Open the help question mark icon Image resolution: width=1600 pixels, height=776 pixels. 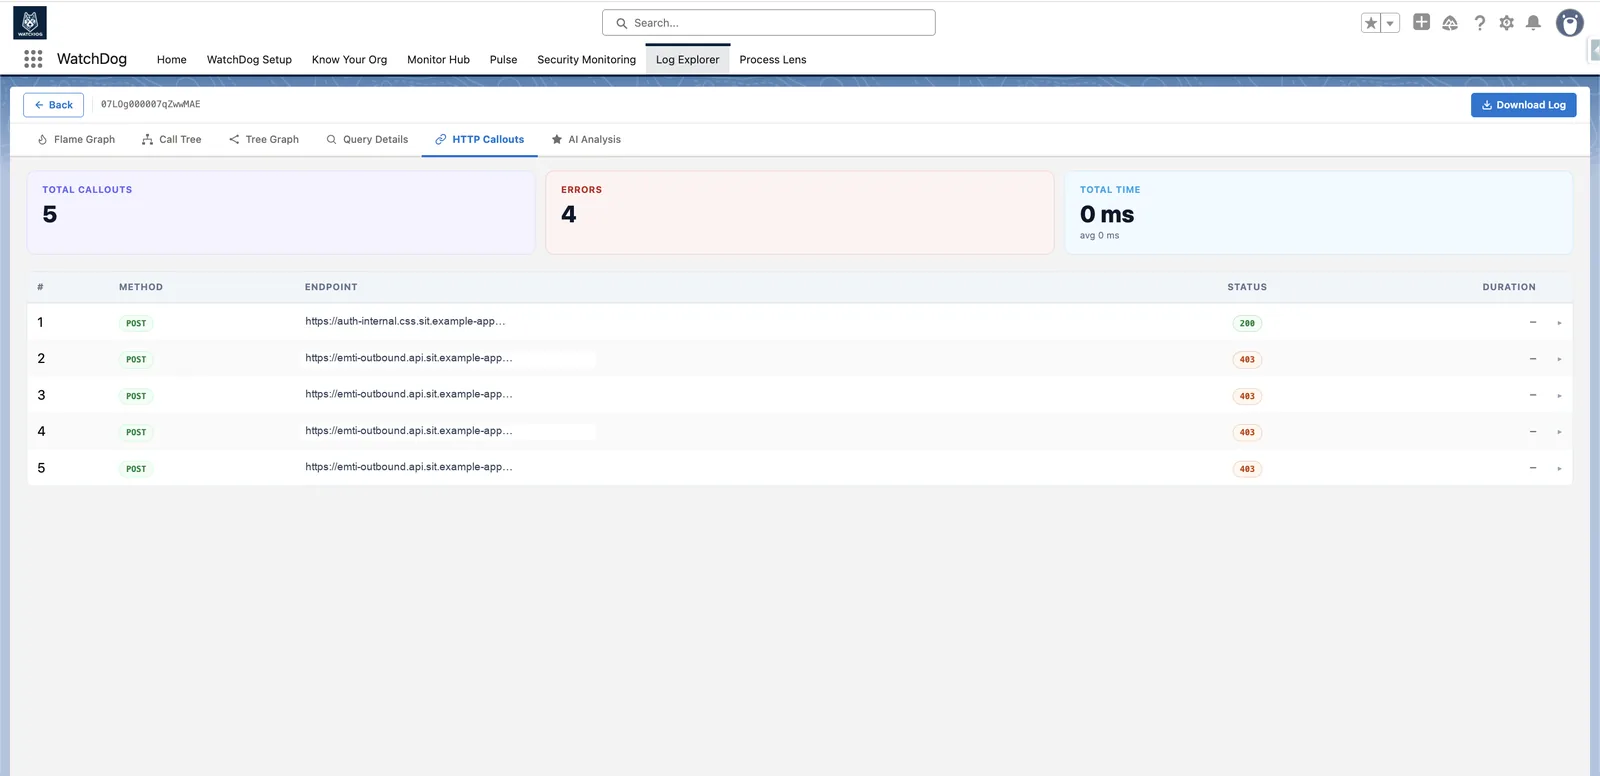tap(1479, 23)
